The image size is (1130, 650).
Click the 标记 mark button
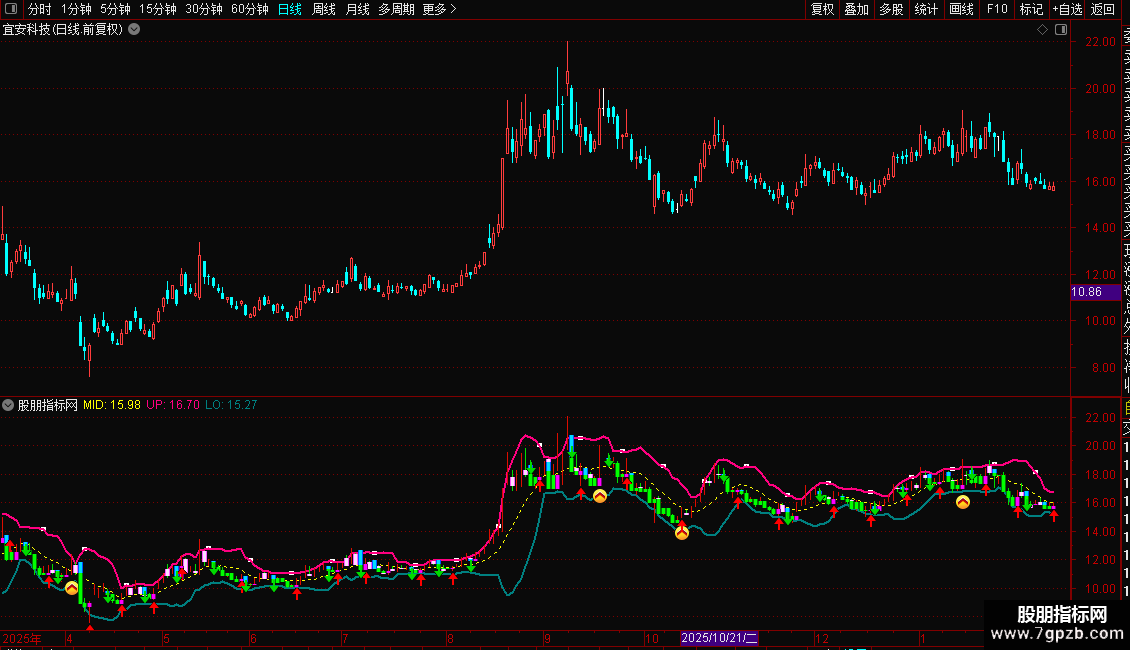[1031, 9]
